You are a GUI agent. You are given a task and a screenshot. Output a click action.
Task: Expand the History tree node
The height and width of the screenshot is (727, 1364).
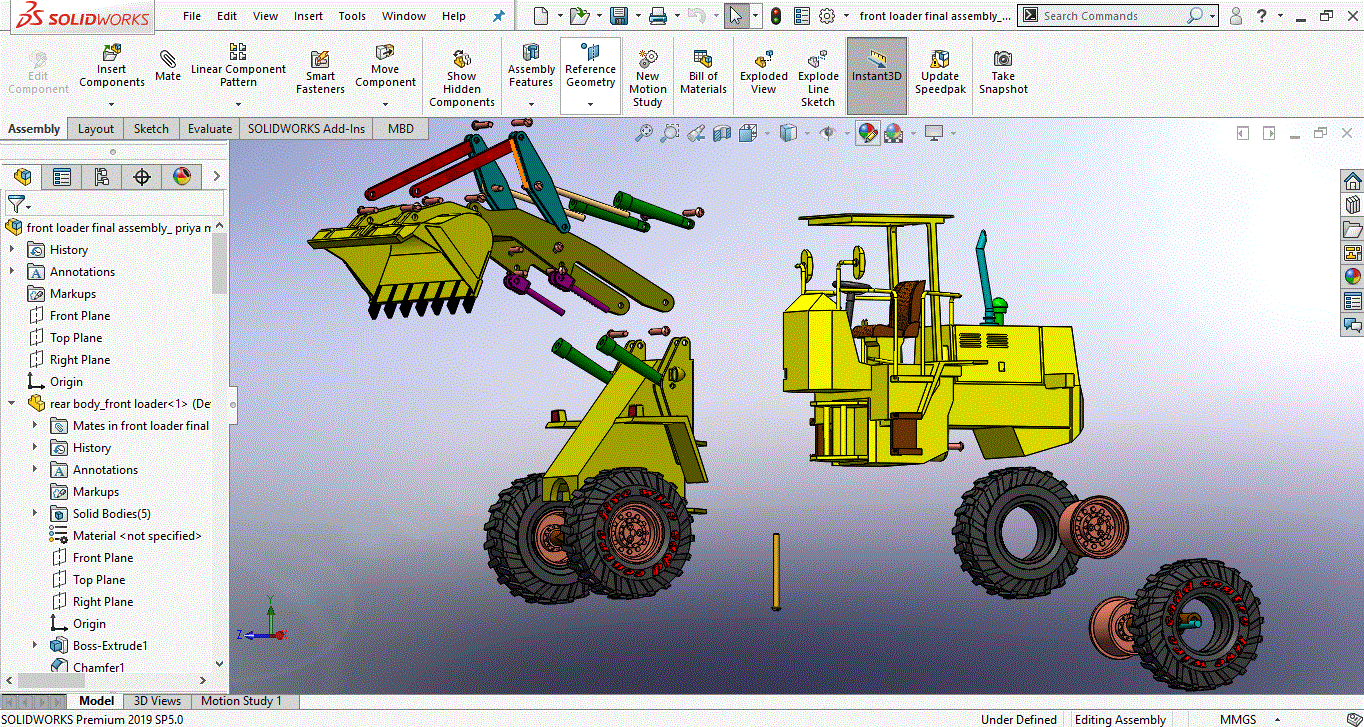pyautogui.click(x=12, y=250)
